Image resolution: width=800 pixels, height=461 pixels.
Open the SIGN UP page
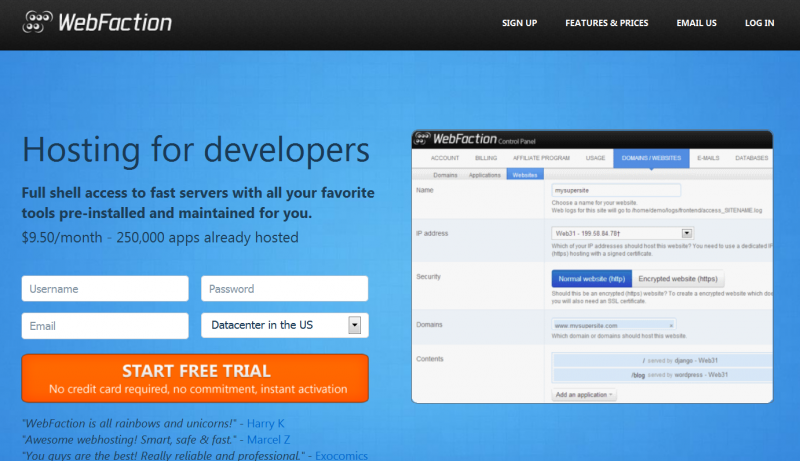click(519, 23)
